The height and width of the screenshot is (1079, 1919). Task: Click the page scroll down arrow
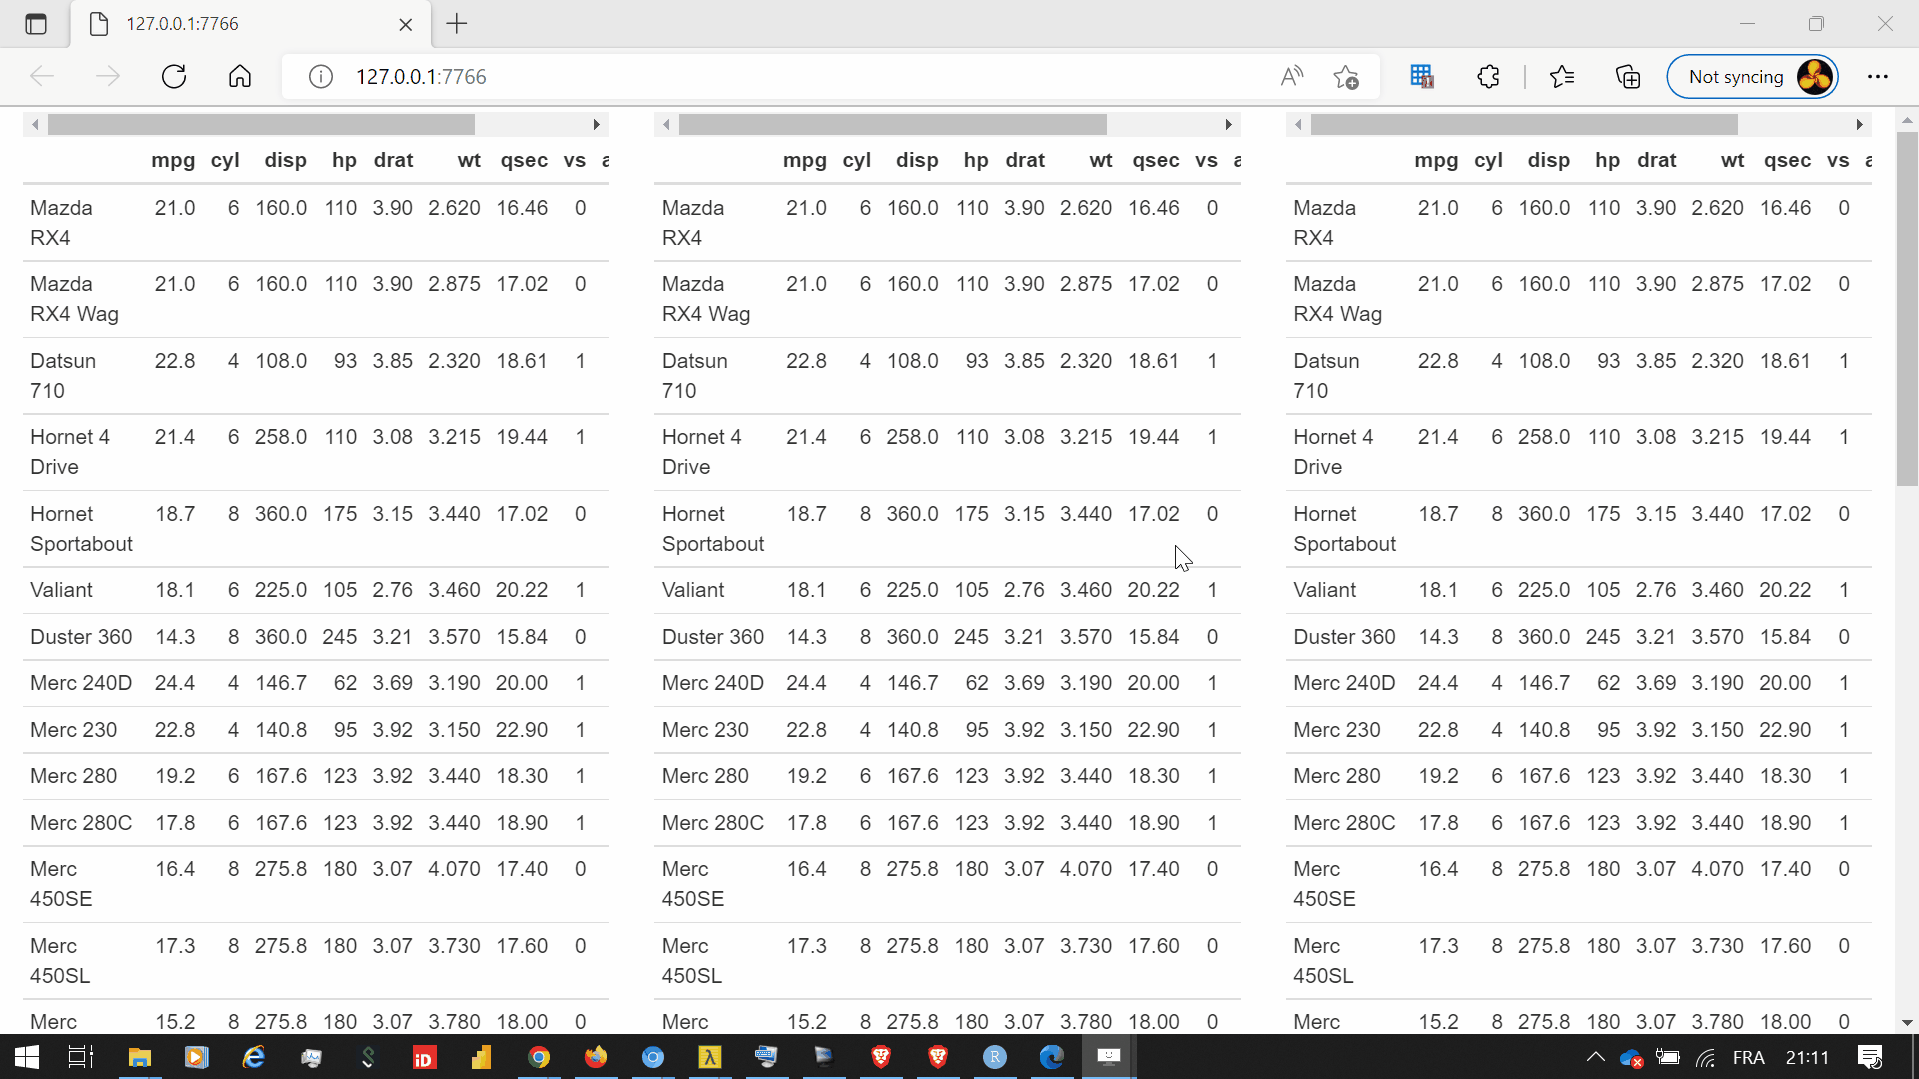(x=1907, y=1022)
